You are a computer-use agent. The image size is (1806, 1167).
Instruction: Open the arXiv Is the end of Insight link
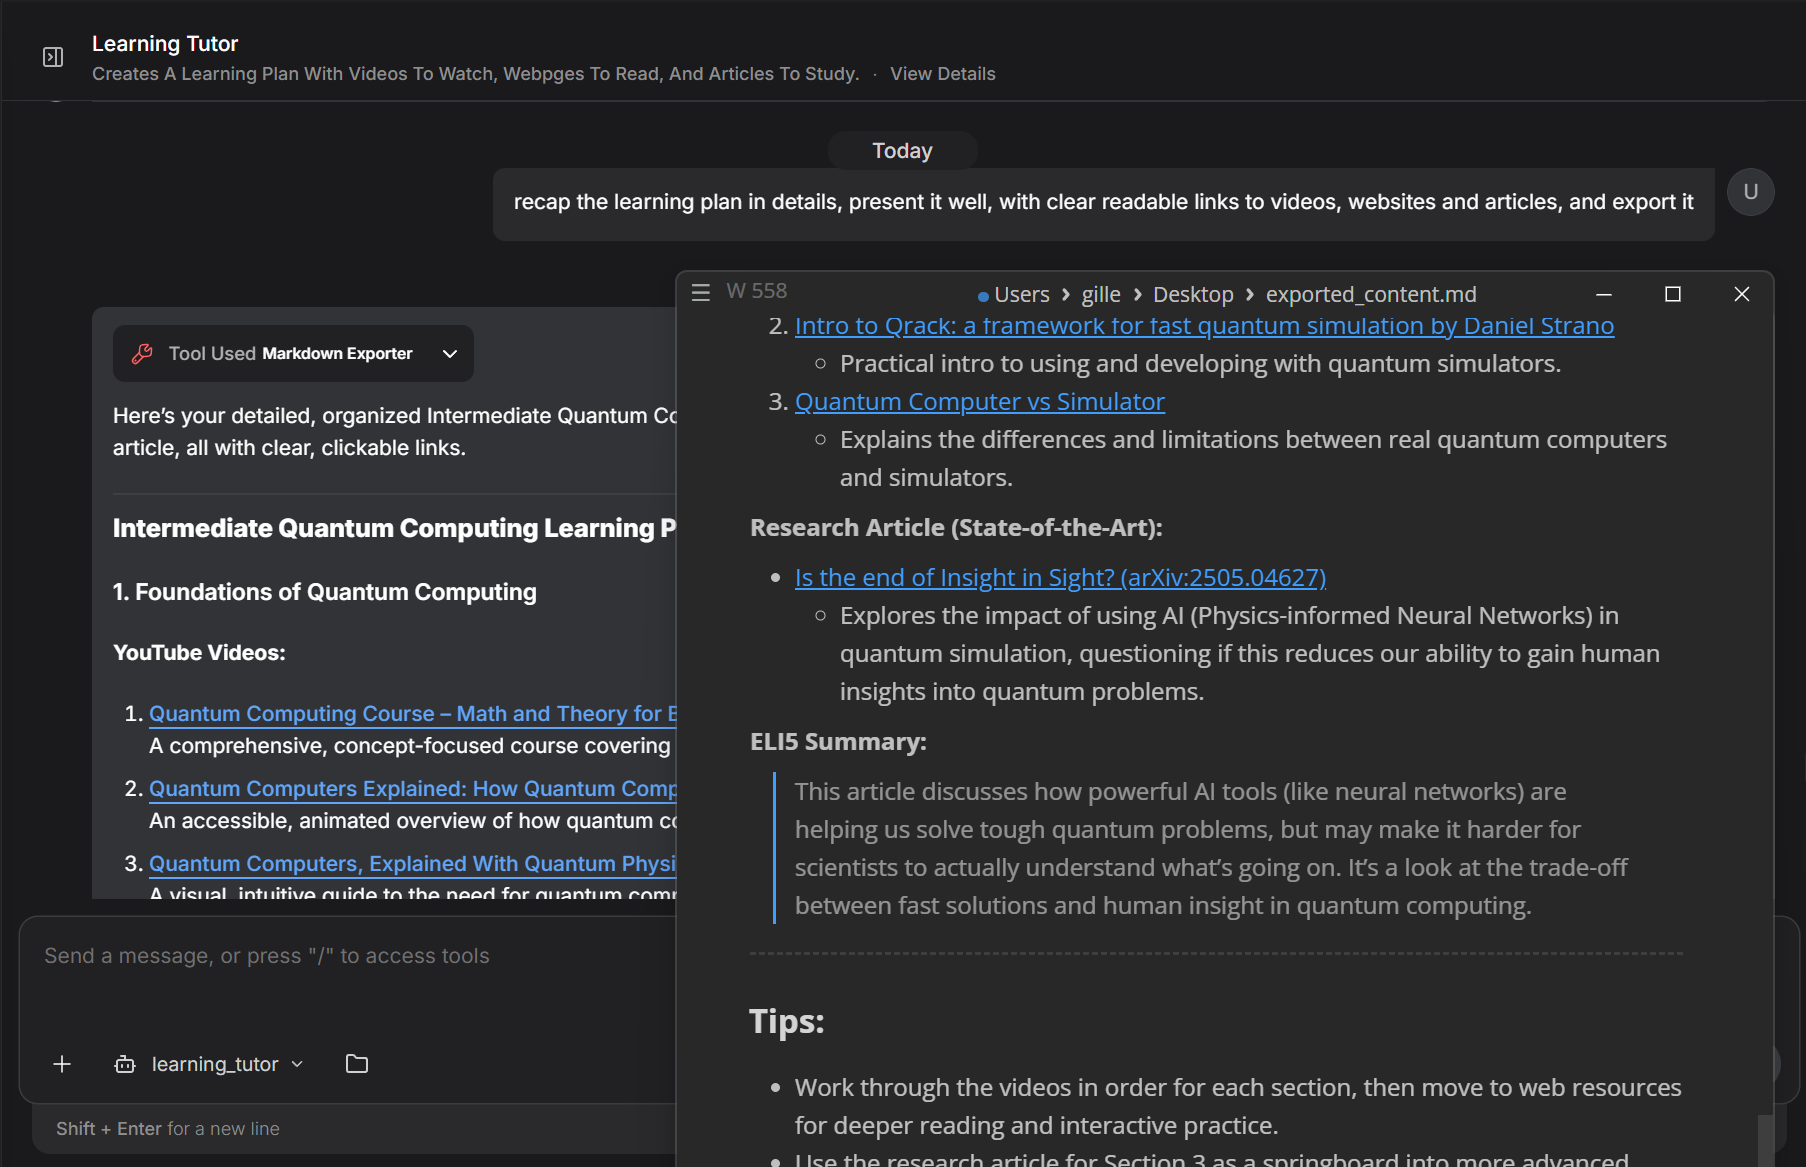(x=1059, y=577)
